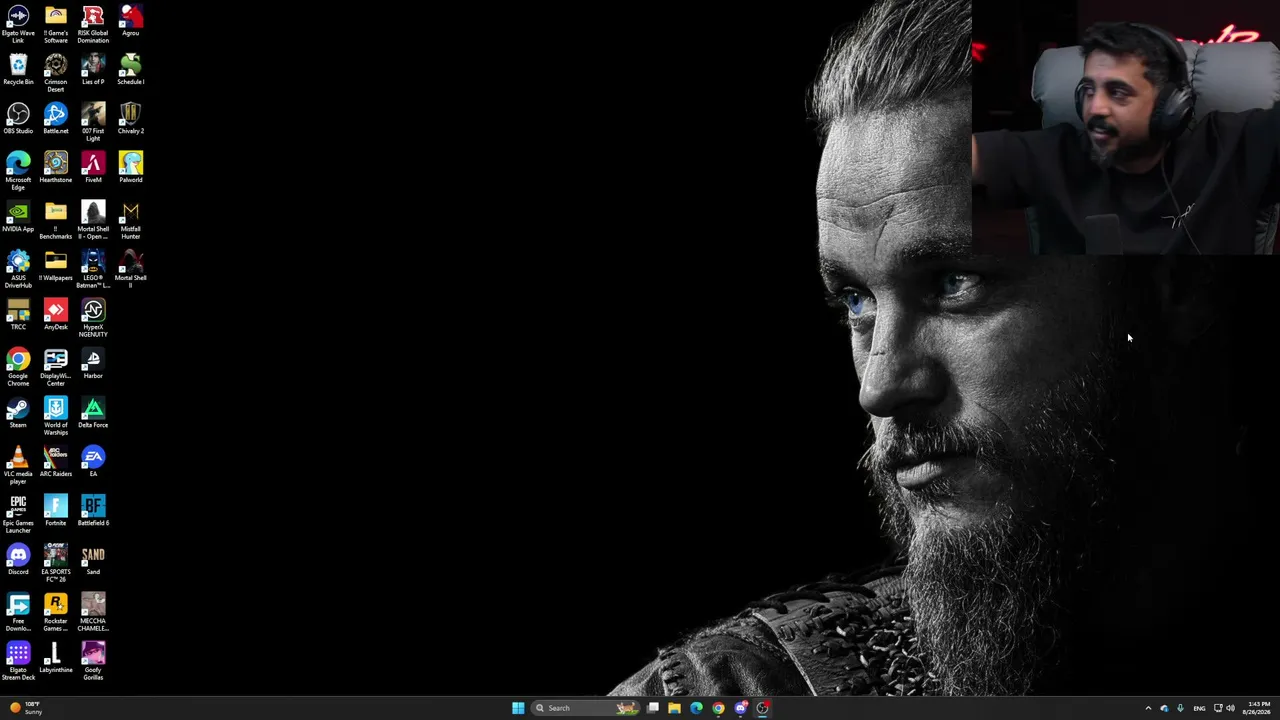Launch the Lies of P game shortcut
Viewport: 1280px width, 720px height.
[93, 70]
